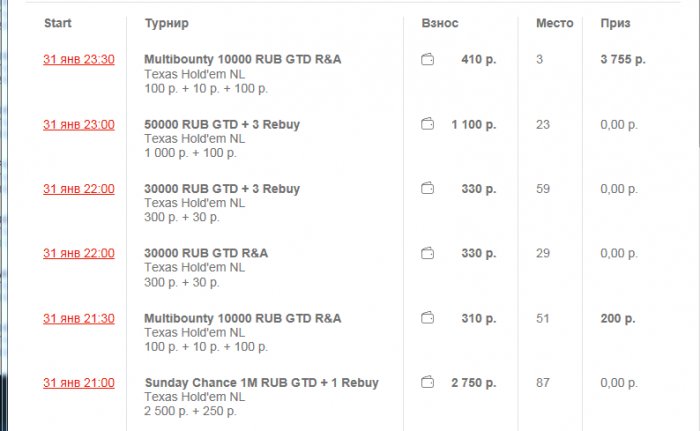Open the 31 янв 21:30 start time link
Viewport: 700px width, 431px height.
[x=78, y=319]
